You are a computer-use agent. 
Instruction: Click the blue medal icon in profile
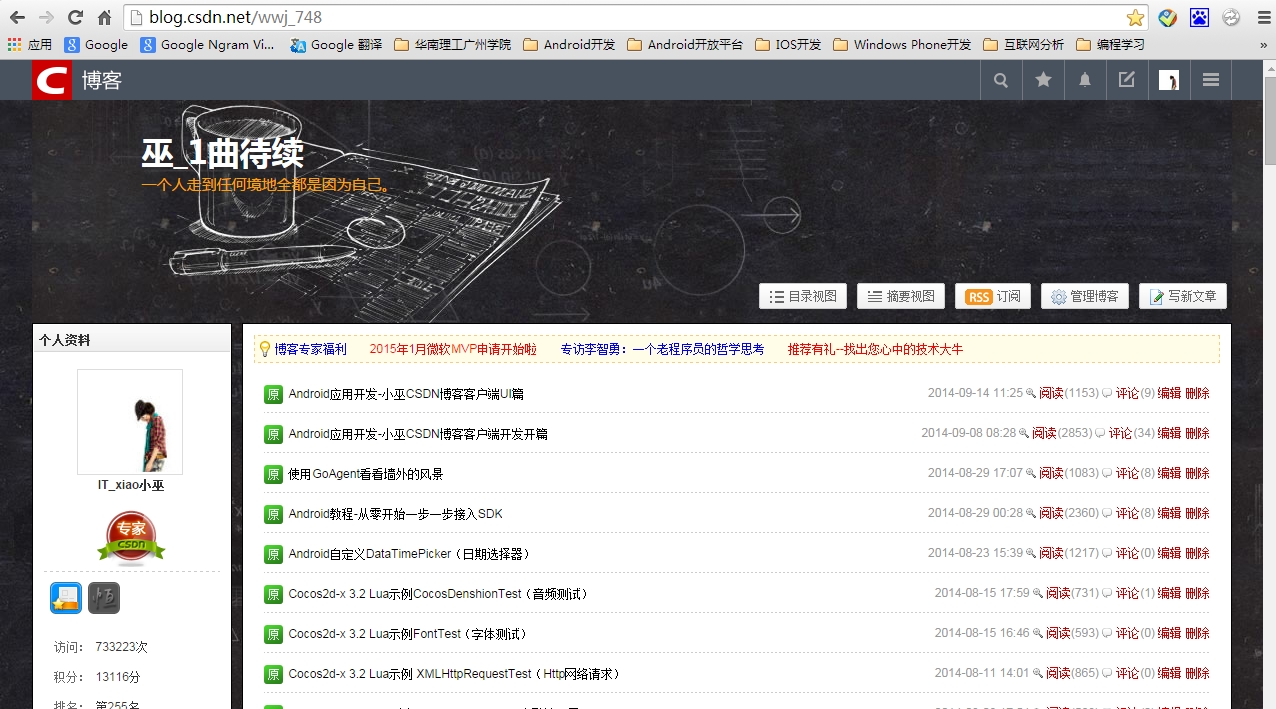[66, 598]
